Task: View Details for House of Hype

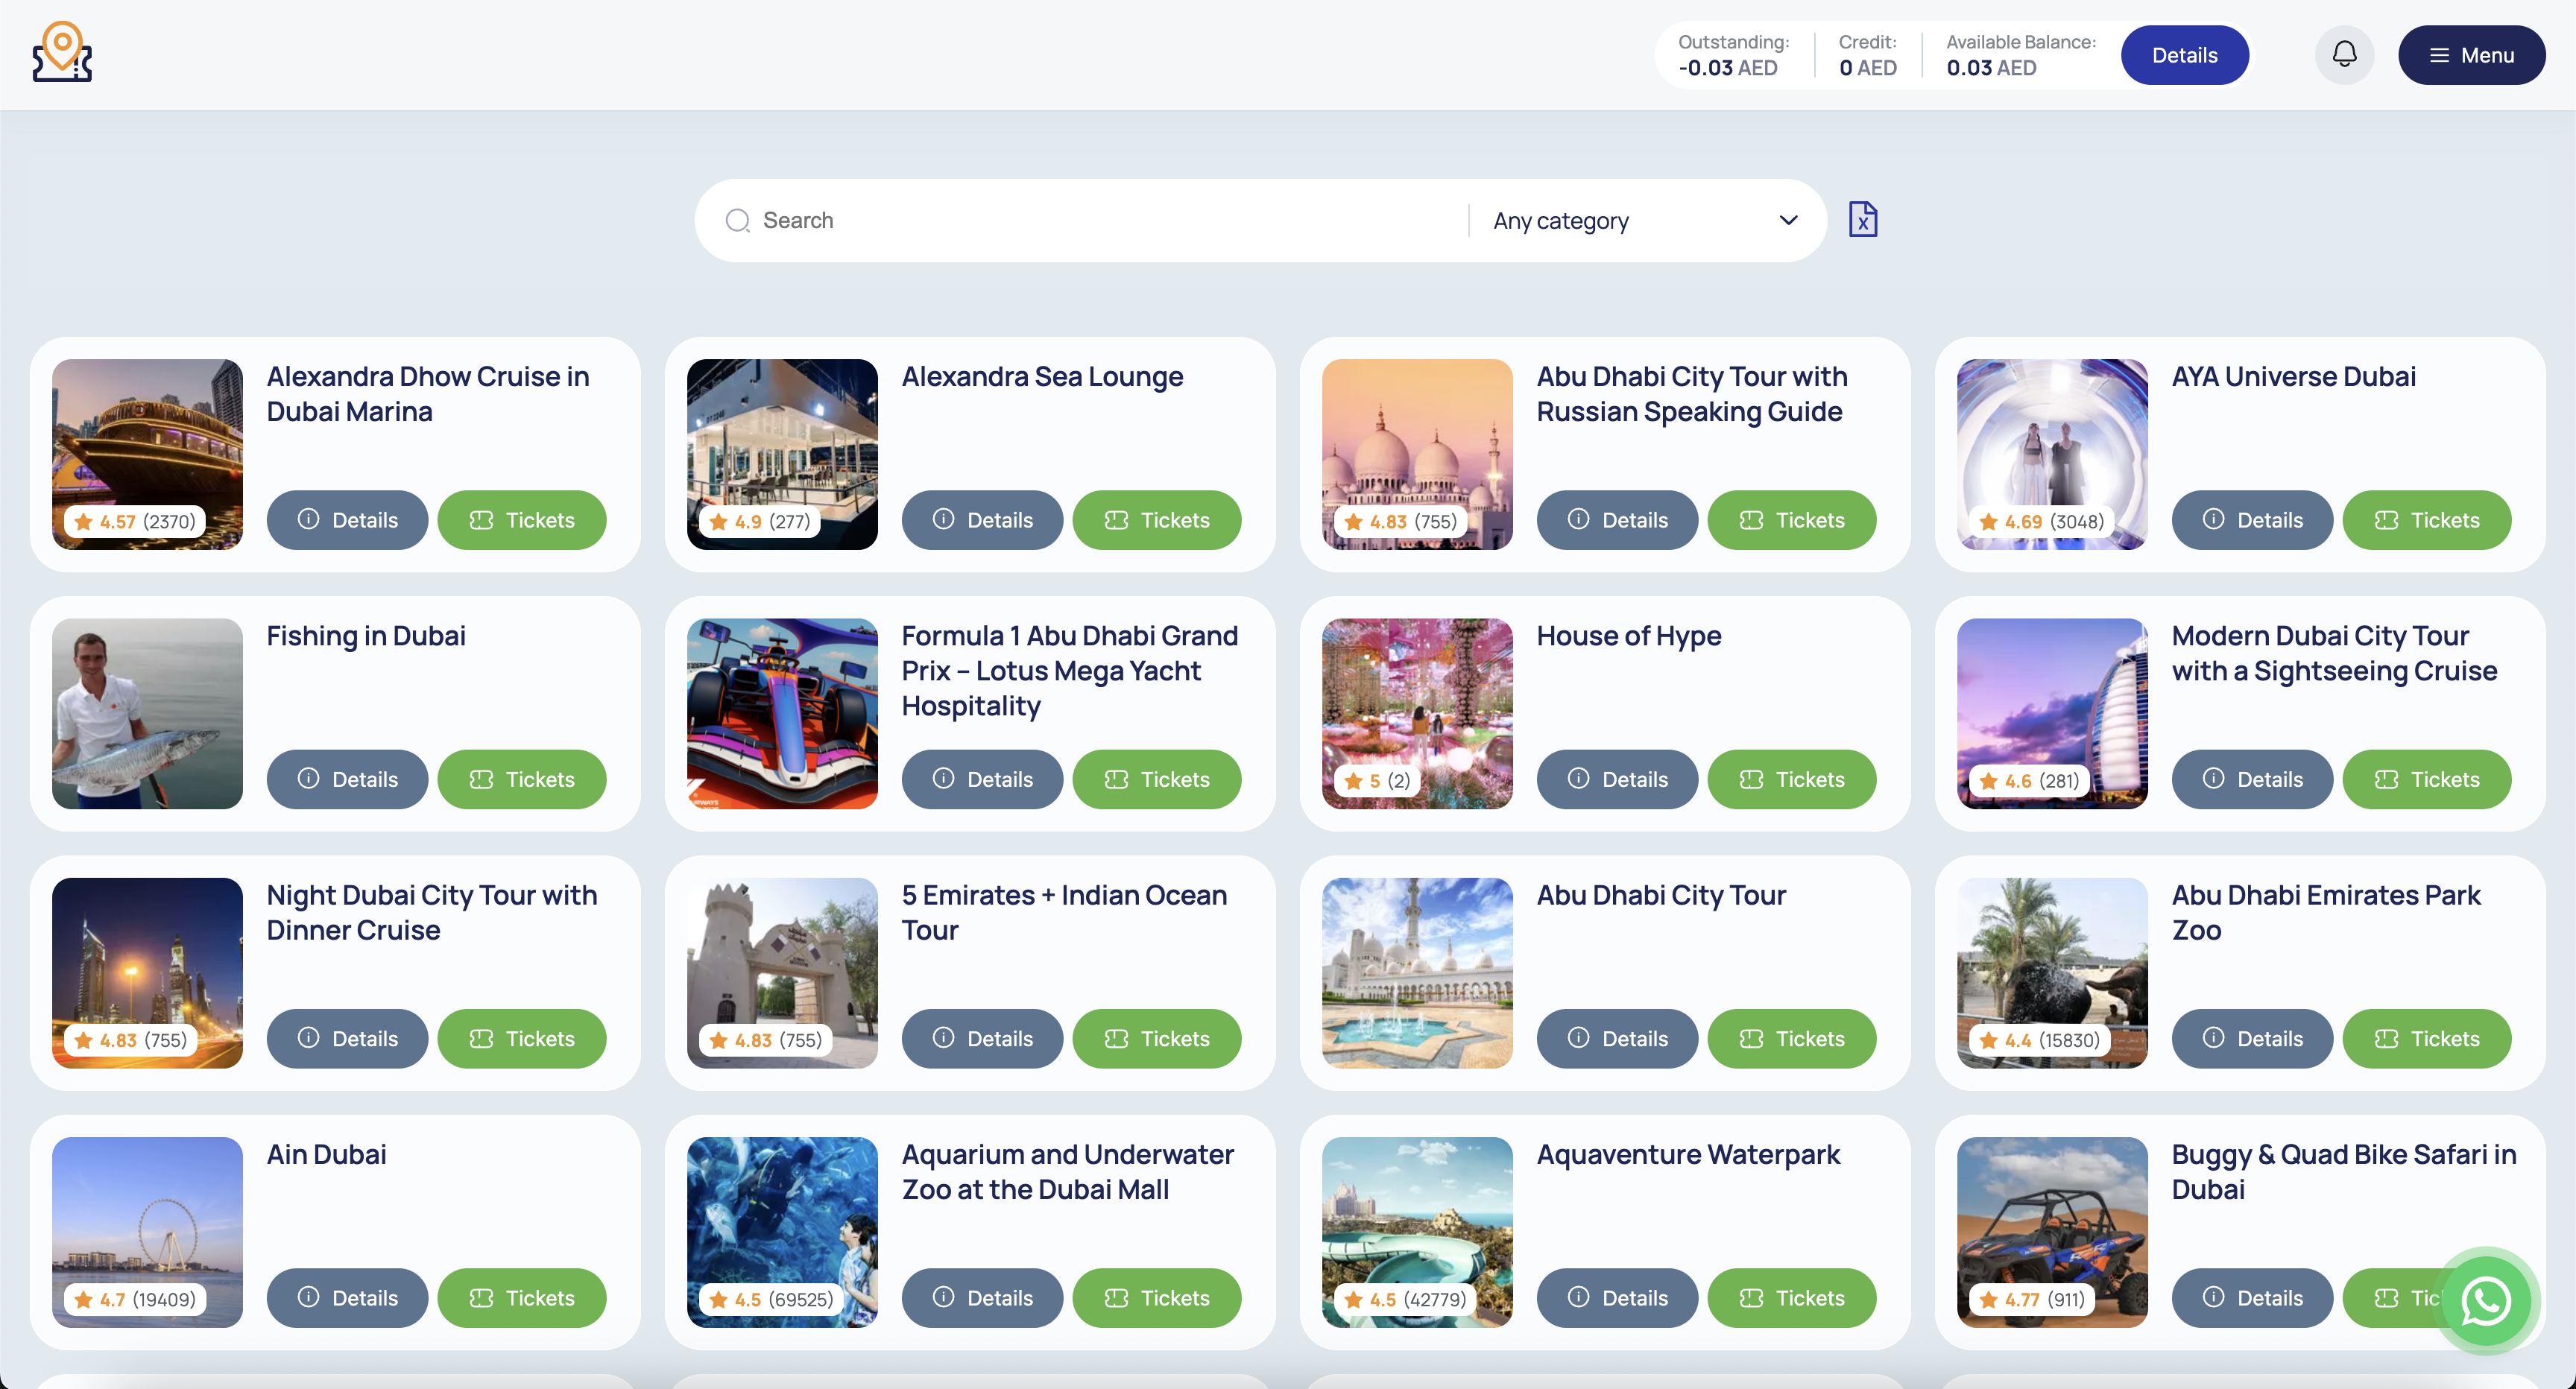Action: click(1617, 779)
